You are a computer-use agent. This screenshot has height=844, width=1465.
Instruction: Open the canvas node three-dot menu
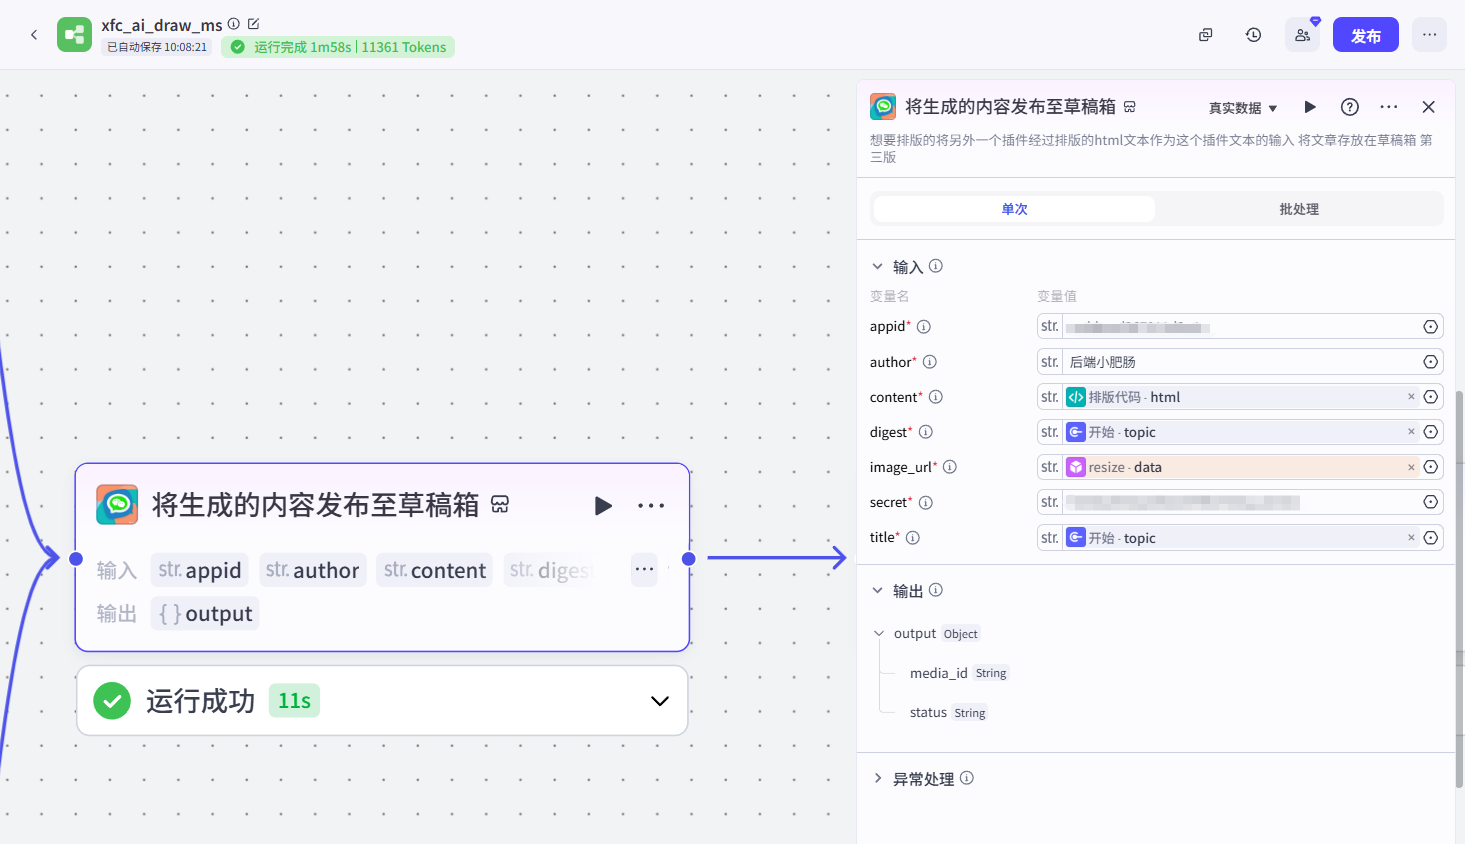tap(651, 506)
